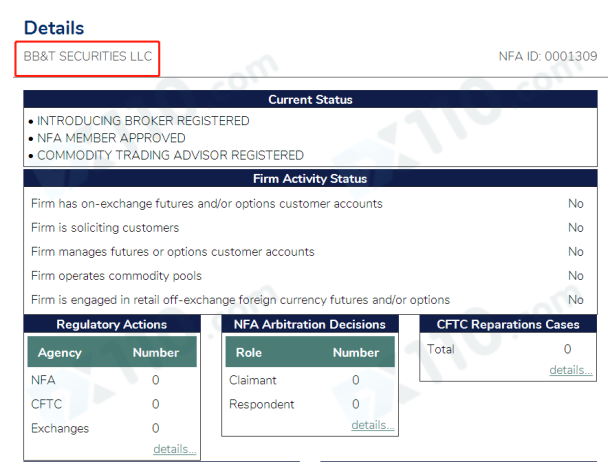Click the Current Status section header
Viewport: 610px width, 462px height.
[x=310, y=100]
